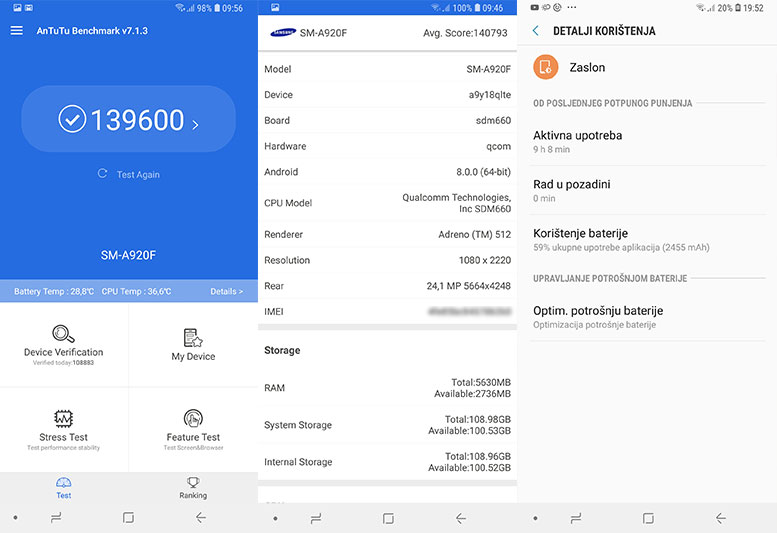Tap the Zaslon label
This screenshot has height=533, width=777.
pos(587,67)
